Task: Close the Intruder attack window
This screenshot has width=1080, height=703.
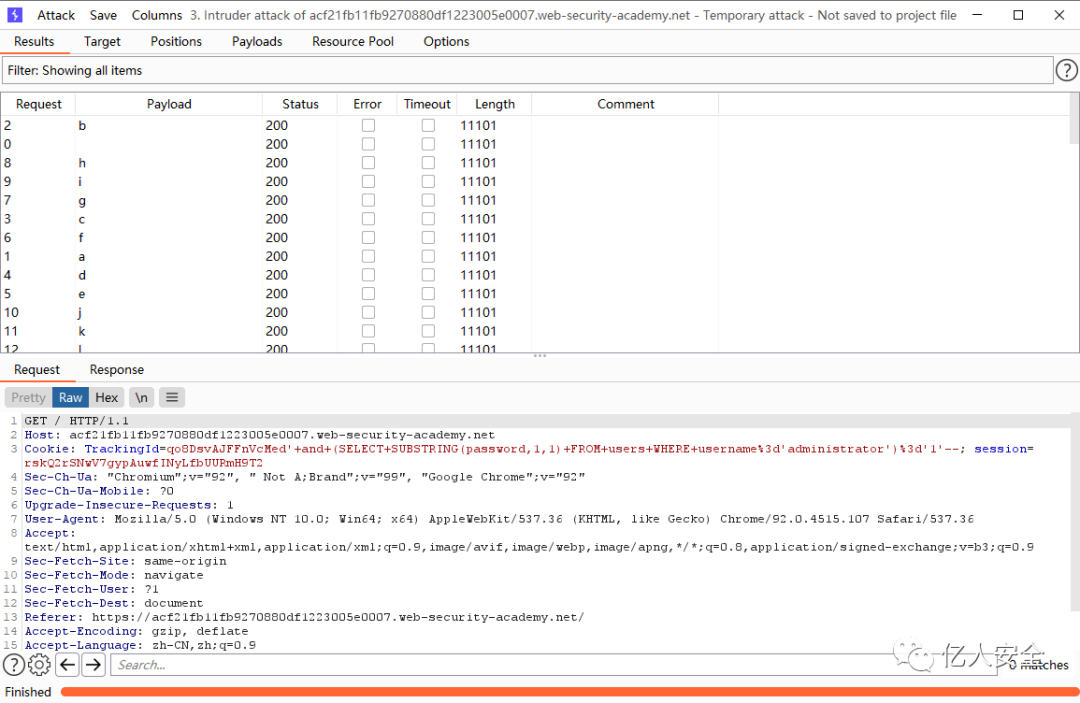Action: click(x=1059, y=15)
